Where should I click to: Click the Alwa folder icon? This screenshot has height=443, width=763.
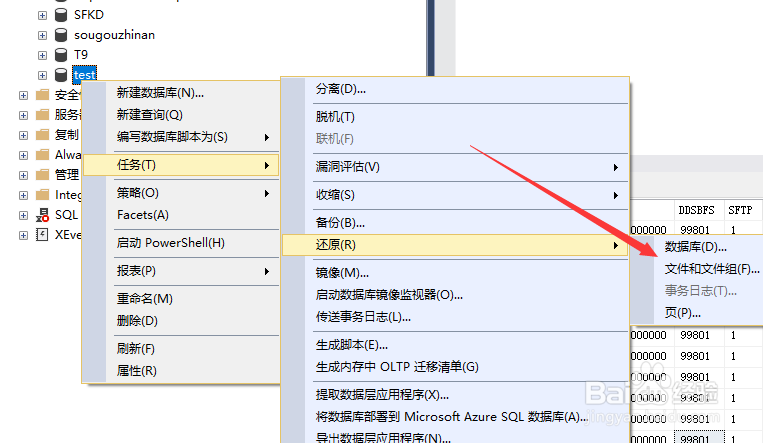coord(43,155)
